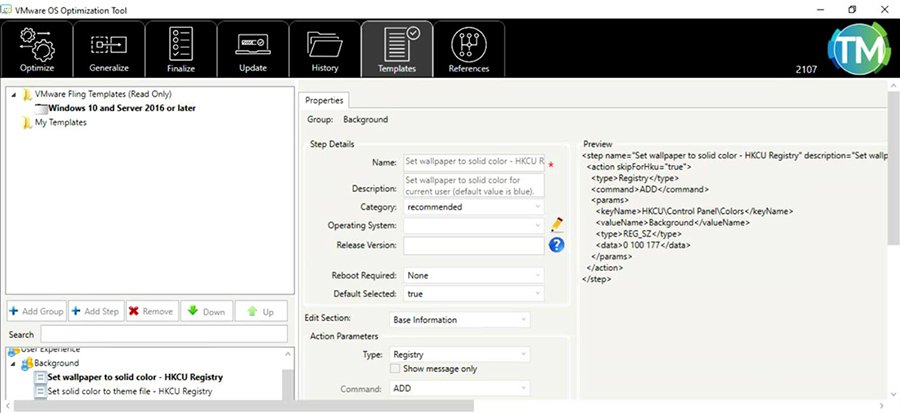The width and height of the screenshot is (900, 413).
Task: Select the Properties tab
Action: pos(323,100)
